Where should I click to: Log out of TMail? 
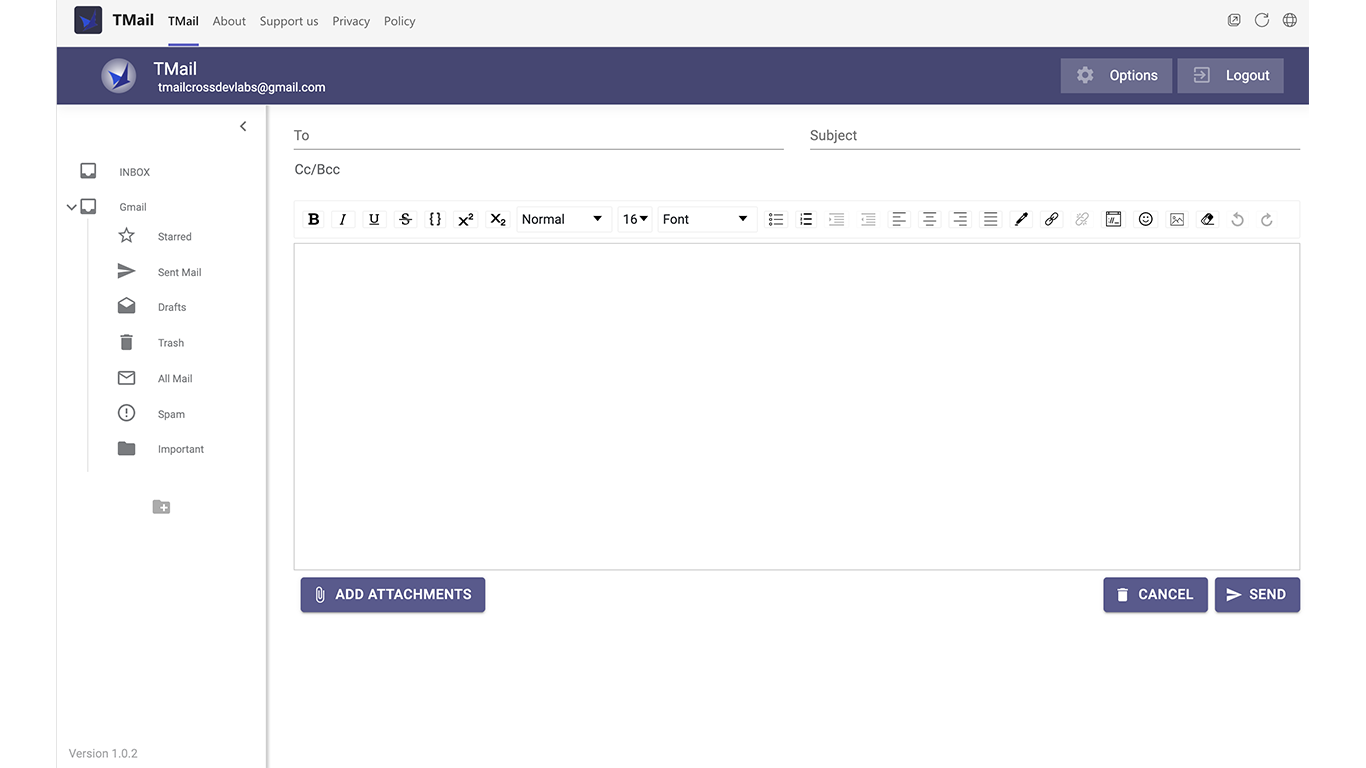[x=1230, y=75]
